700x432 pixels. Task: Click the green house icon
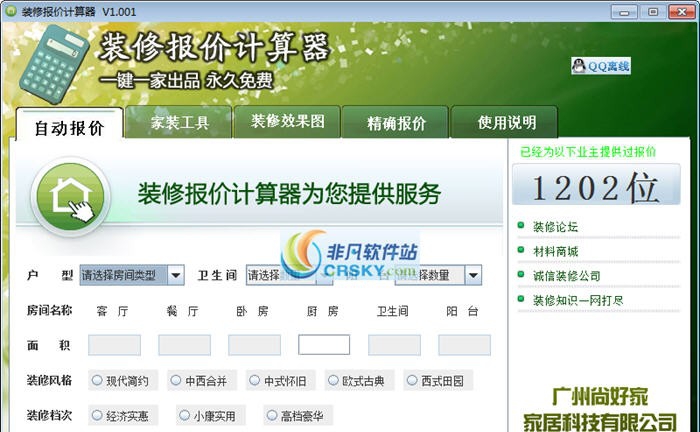click(71, 196)
